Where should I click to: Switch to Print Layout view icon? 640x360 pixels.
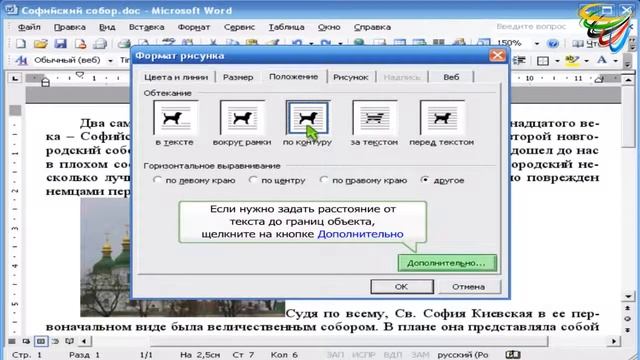pyautogui.click(x=41, y=341)
